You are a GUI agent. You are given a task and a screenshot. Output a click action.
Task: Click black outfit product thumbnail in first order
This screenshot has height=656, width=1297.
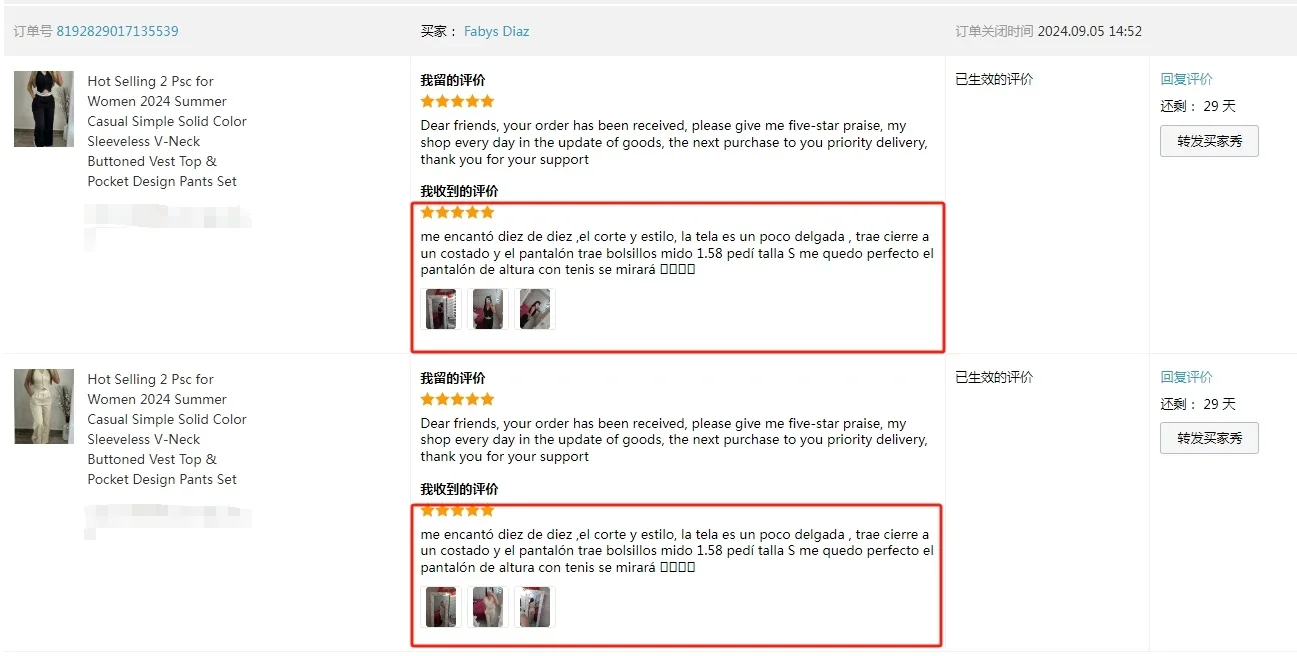coord(44,109)
